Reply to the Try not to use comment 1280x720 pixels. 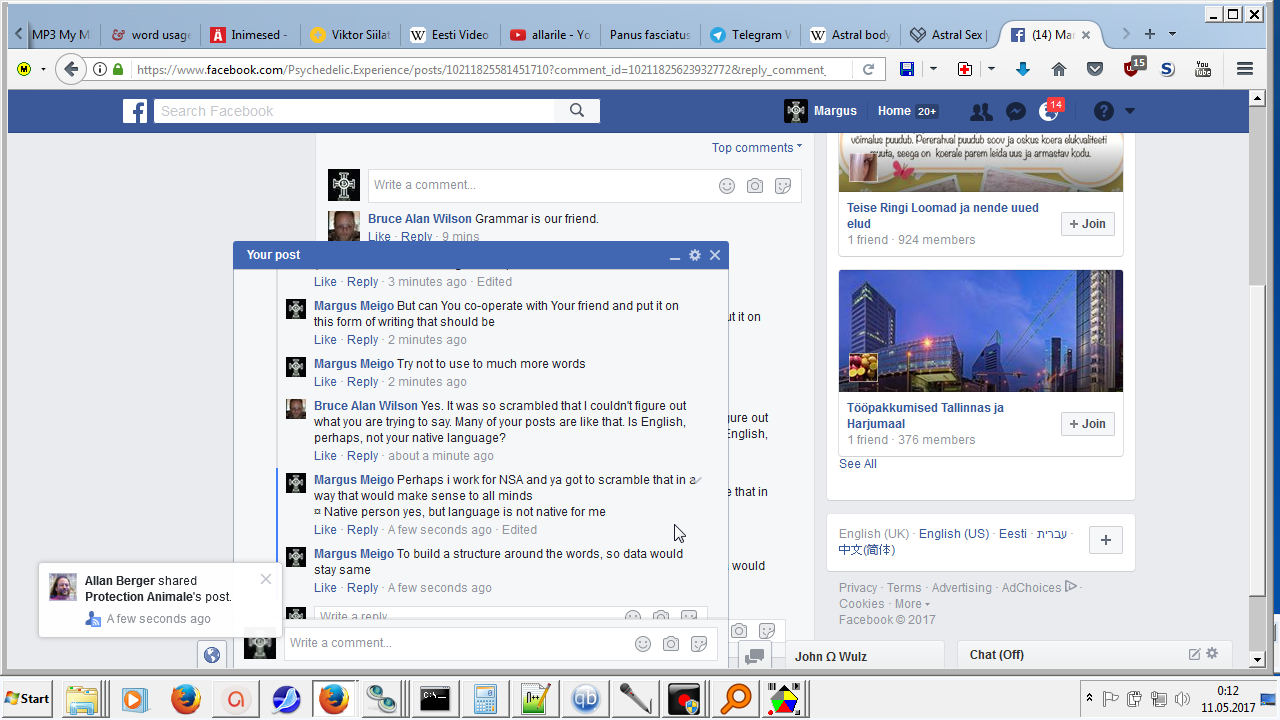[363, 382]
